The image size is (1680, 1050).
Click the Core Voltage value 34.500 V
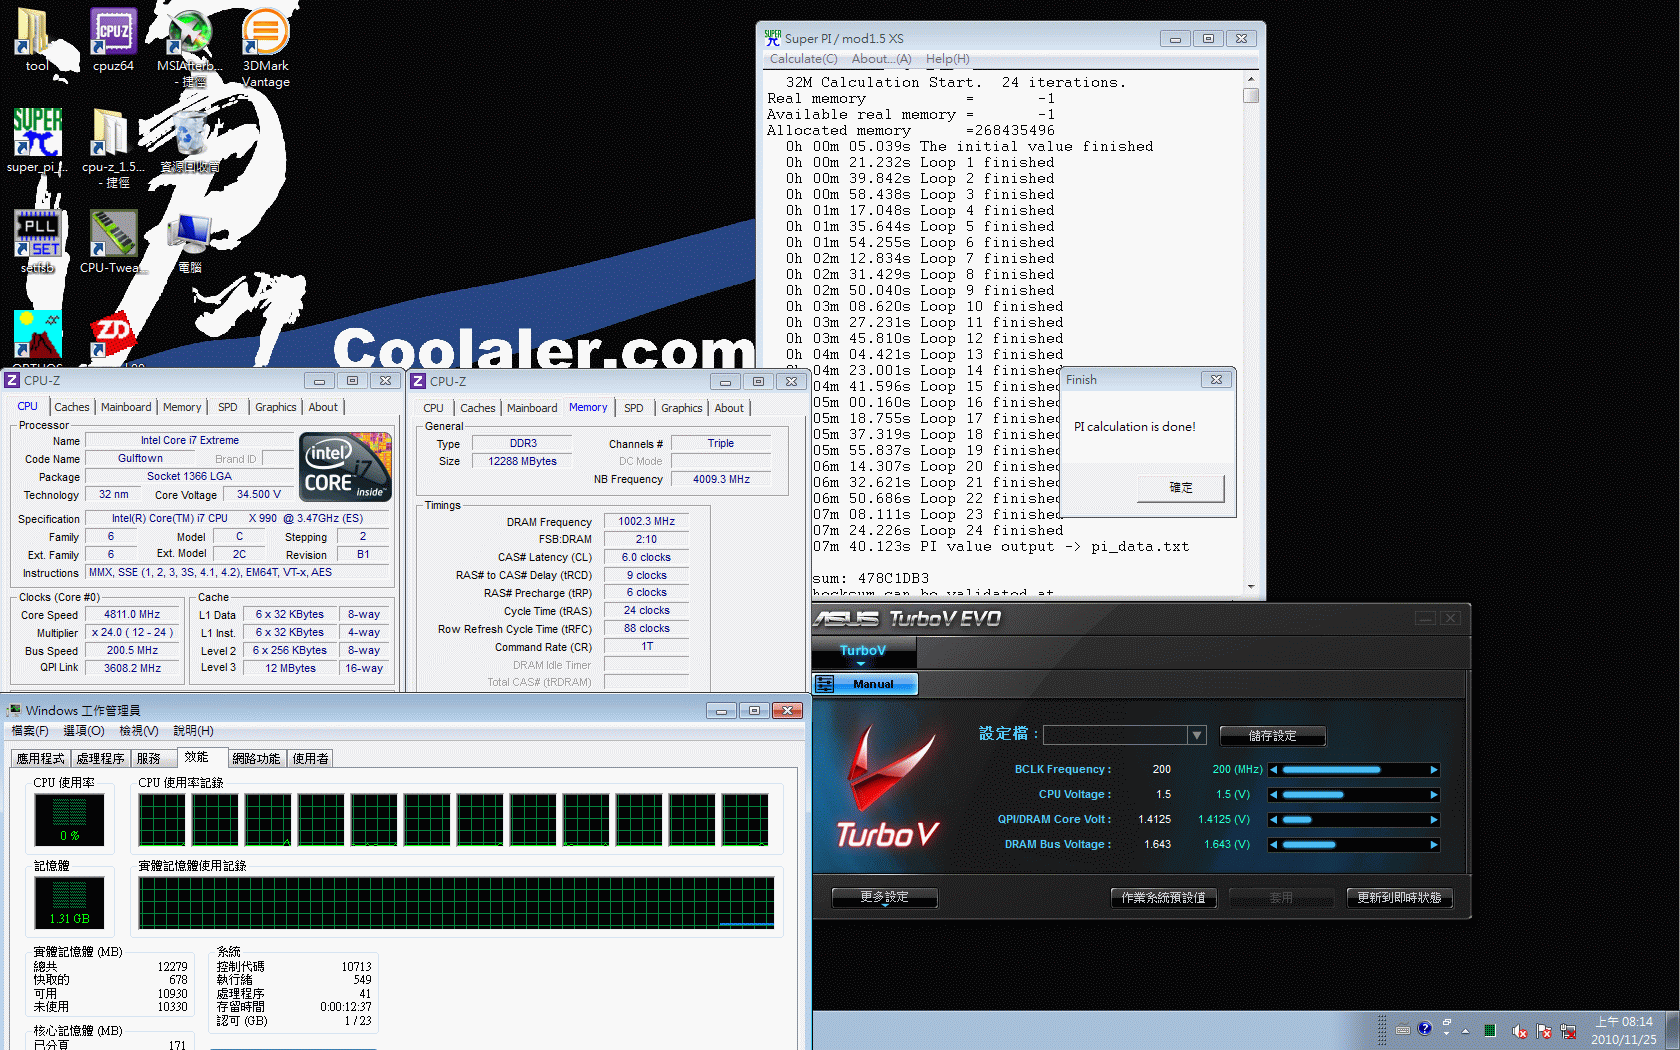(259, 495)
